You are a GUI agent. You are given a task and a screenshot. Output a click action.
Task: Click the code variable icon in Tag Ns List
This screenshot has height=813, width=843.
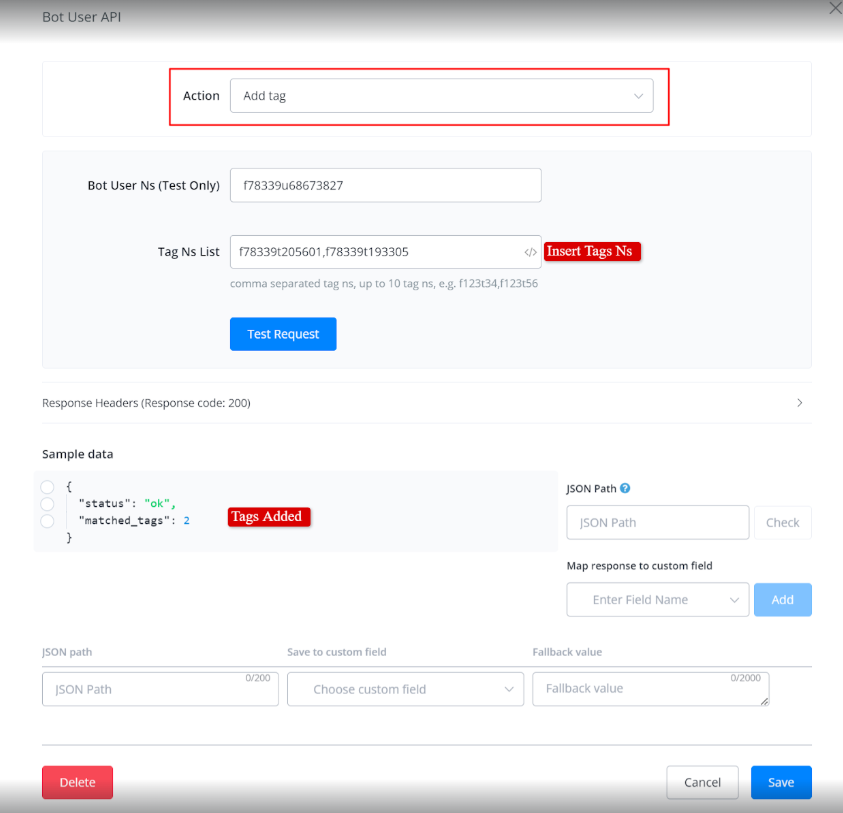[x=530, y=252]
